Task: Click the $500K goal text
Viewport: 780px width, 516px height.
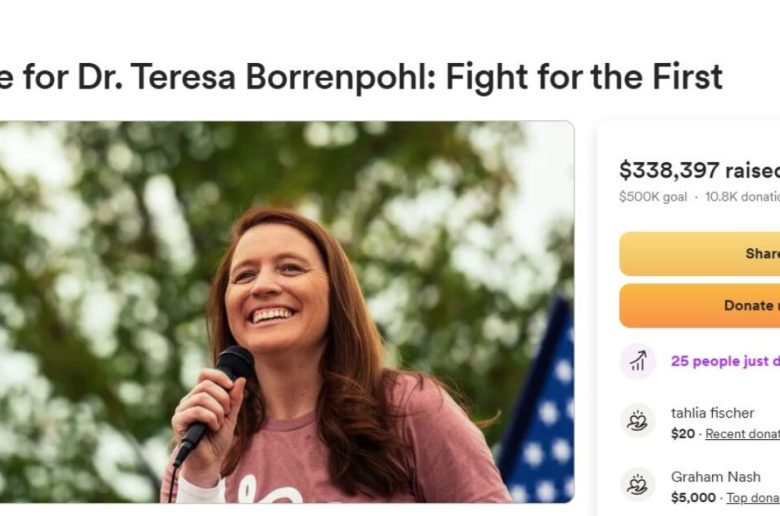Action: (x=653, y=197)
